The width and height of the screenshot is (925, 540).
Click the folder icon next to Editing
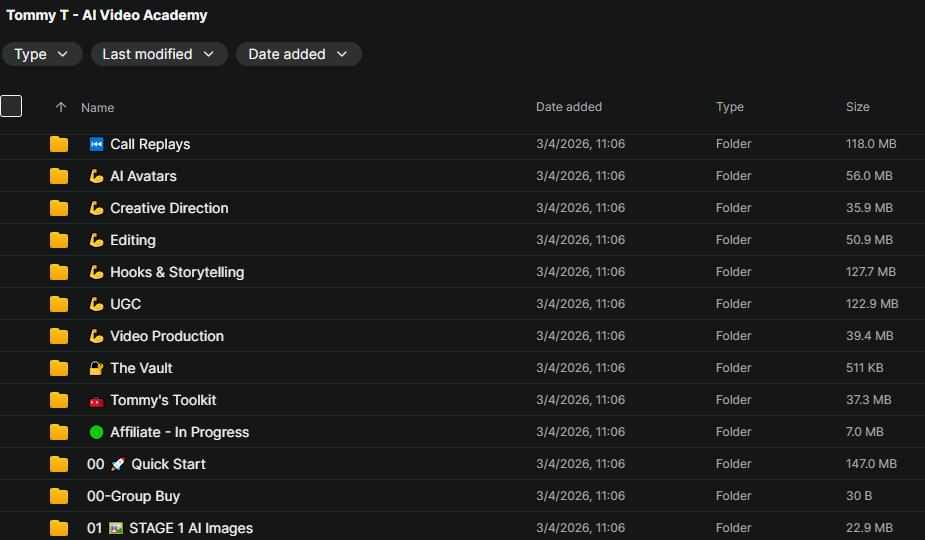pyautogui.click(x=59, y=240)
